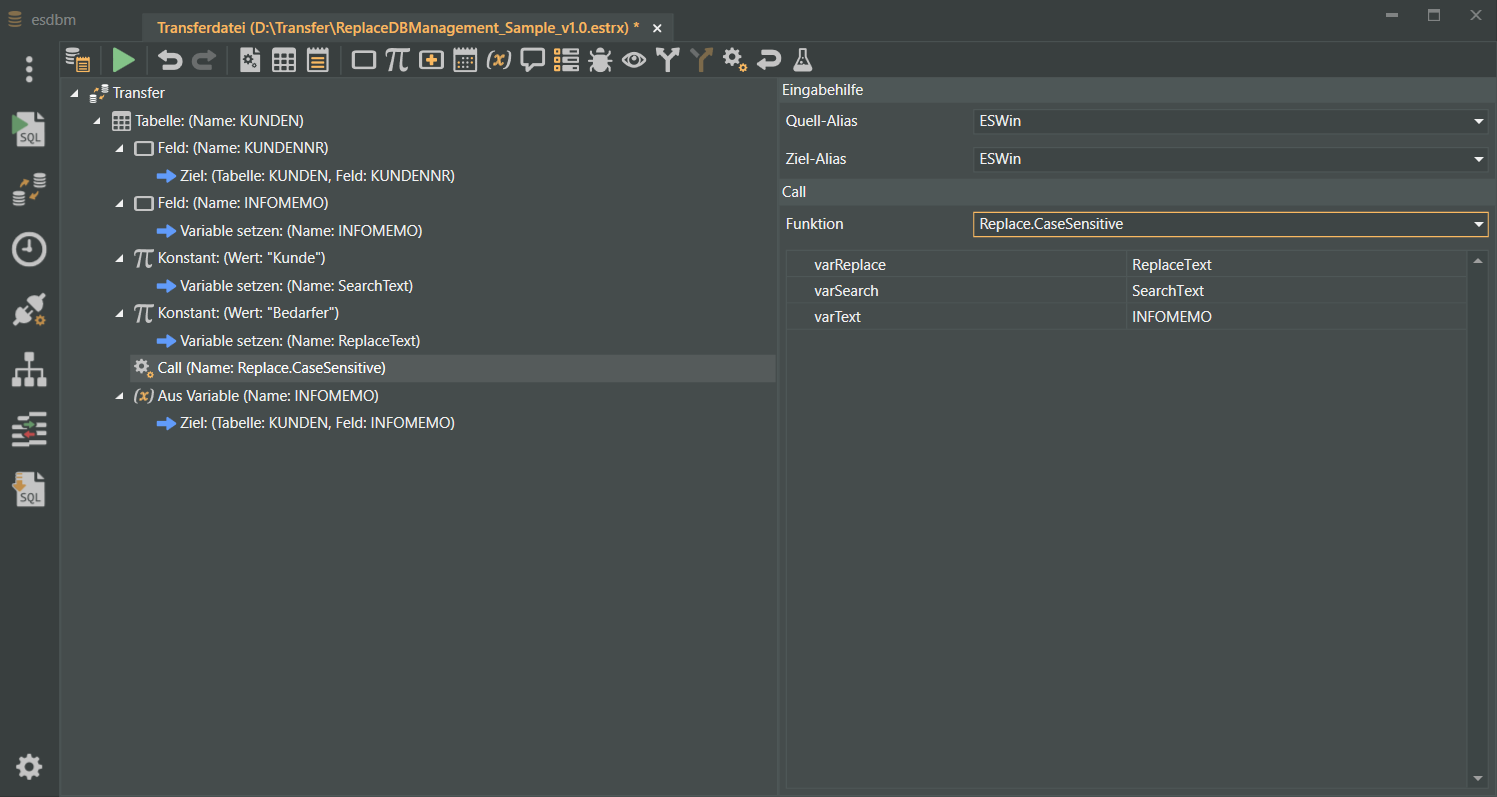Viewport: 1497px width, 797px height.
Task: Add a field with rectangle icon
Action: tap(364, 60)
